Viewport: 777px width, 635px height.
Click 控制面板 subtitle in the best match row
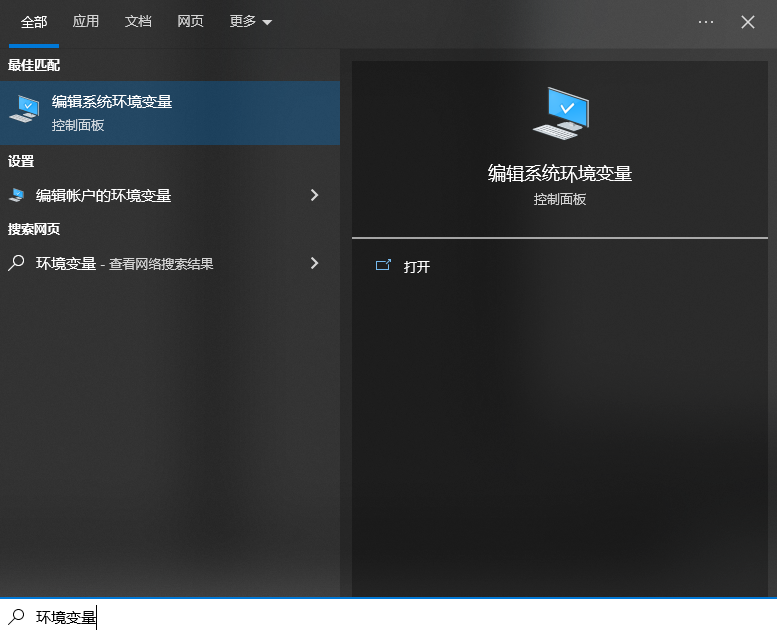point(78,125)
